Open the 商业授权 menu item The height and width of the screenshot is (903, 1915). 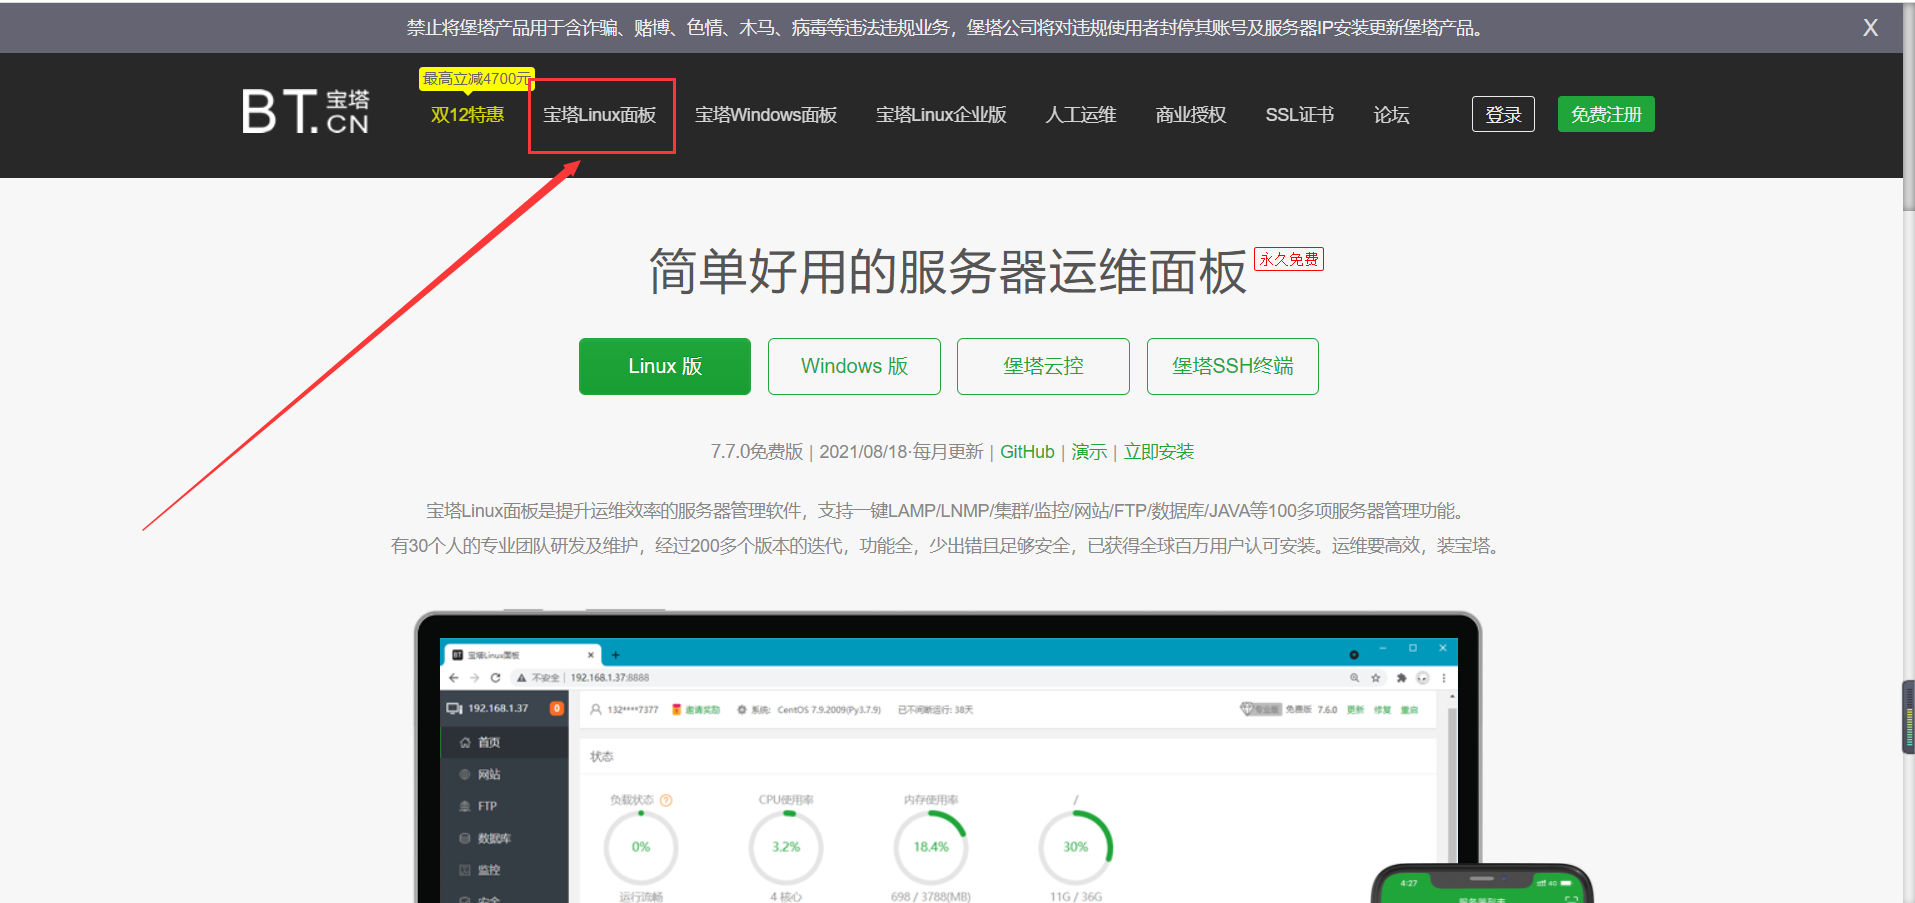pos(1191,115)
